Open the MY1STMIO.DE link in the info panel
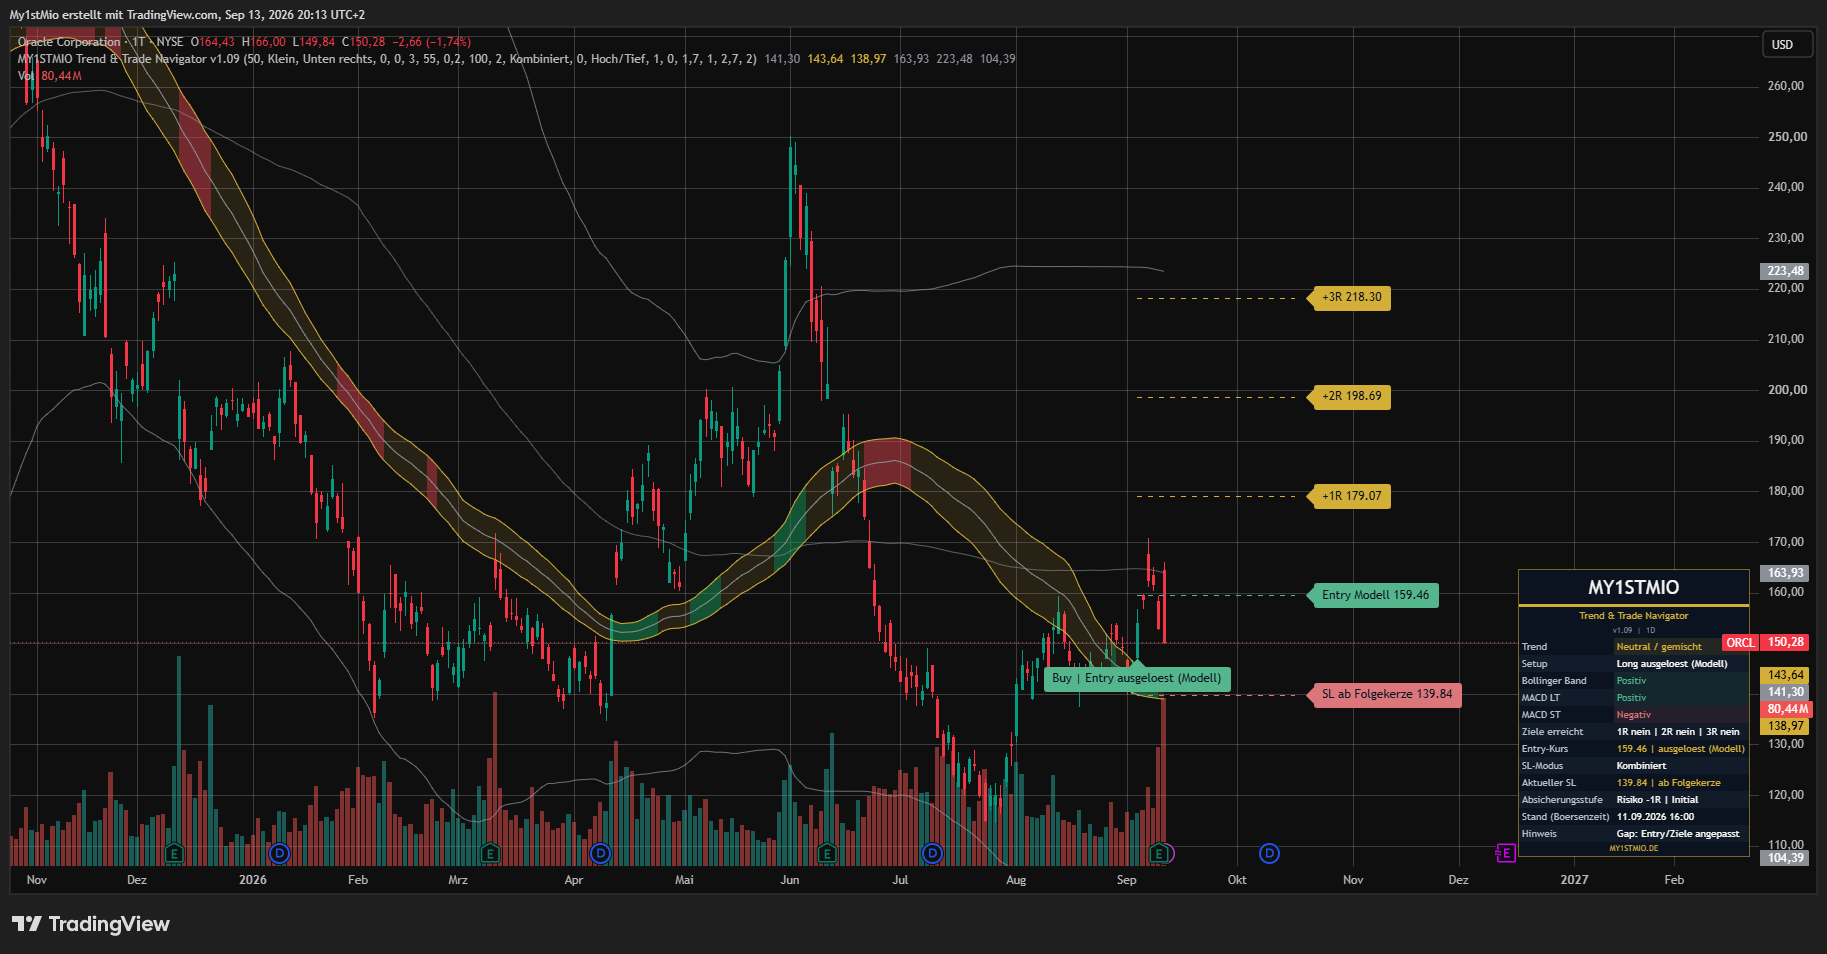The image size is (1827, 954). pyautogui.click(x=1634, y=848)
